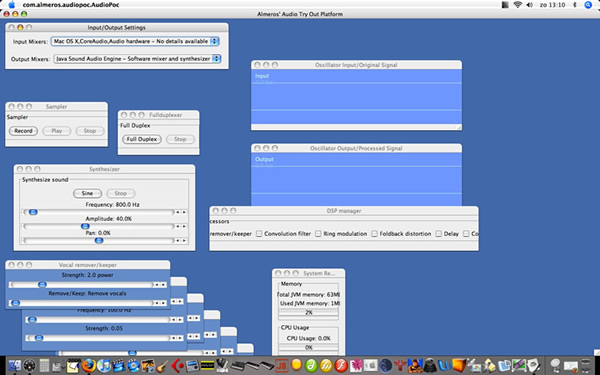Click the clock showing zo 13:10
The height and width of the screenshot is (375, 600).
click(x=551, y=5)
